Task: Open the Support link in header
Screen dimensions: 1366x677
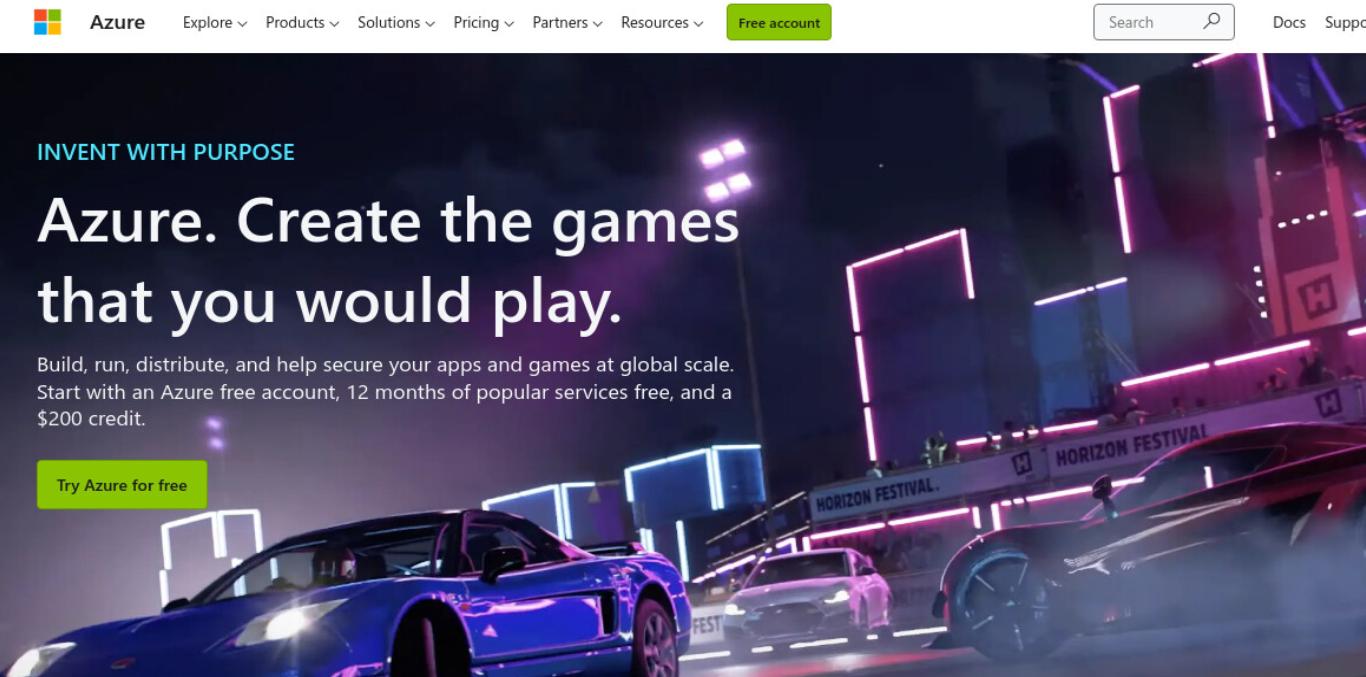Action: pos(1345,22)
